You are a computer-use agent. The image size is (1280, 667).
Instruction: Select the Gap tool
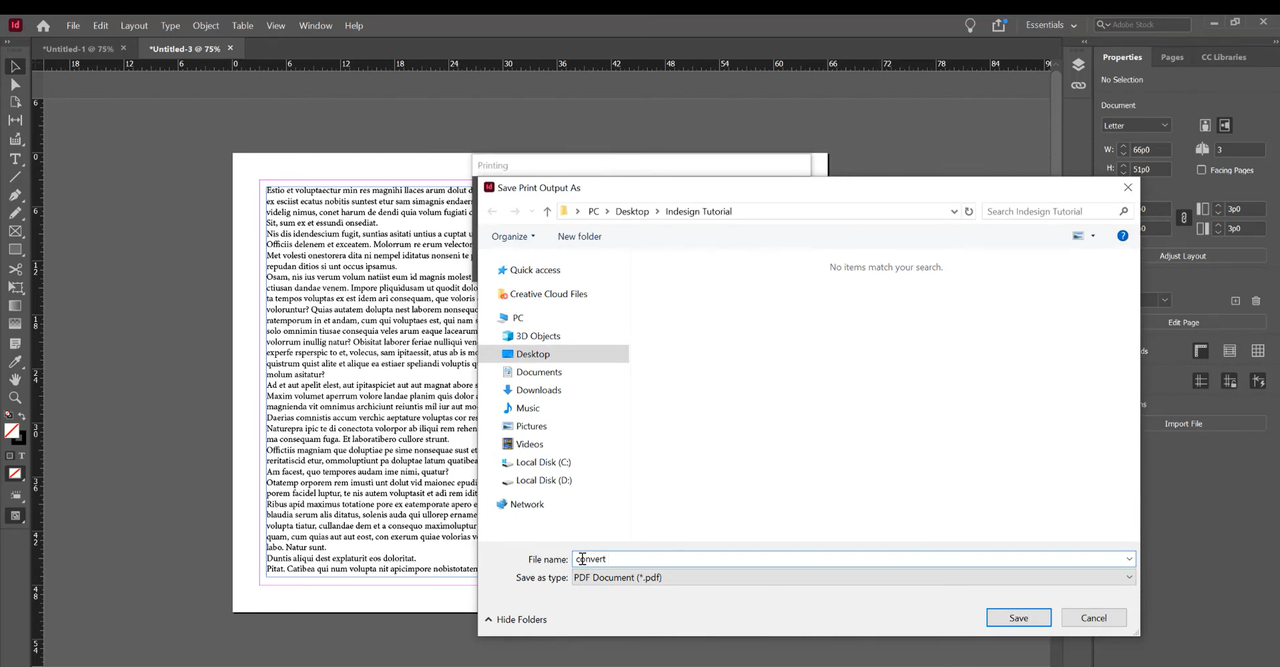[x=15, y=120]
